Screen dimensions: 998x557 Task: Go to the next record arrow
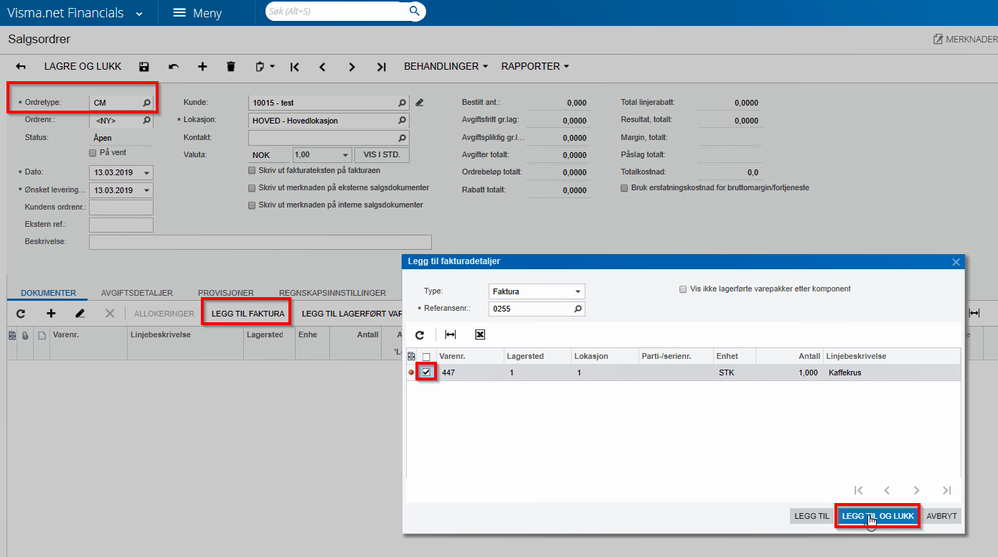pyautogui.click(x=351, y=67)
